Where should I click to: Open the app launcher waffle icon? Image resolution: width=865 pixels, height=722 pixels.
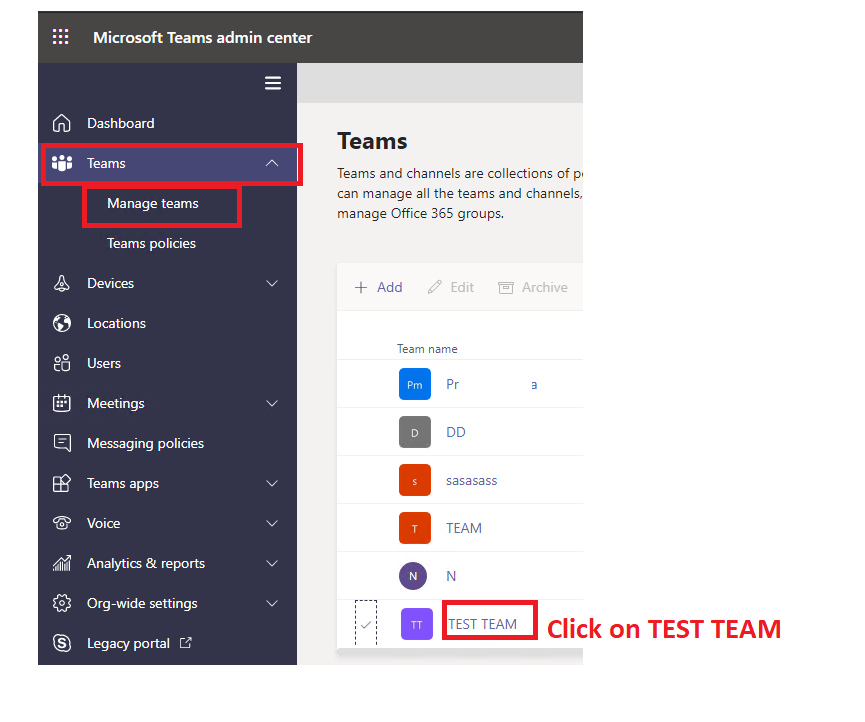(60, 37)
